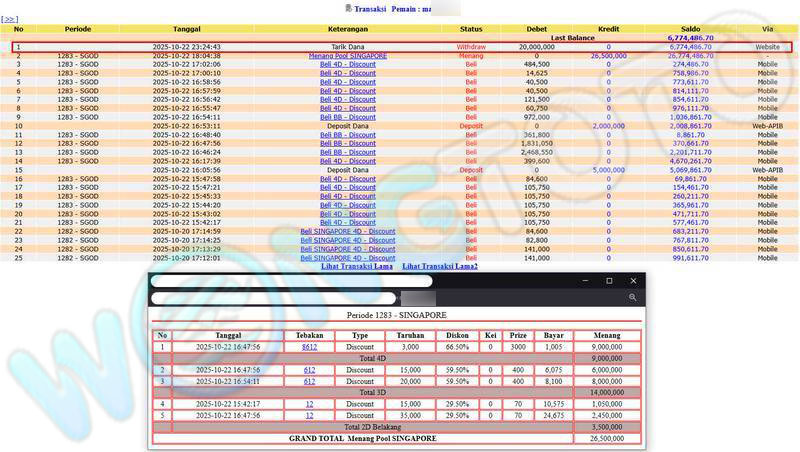Open Beli SINGAPORE 4D - Discount row 22
The height and width of the screenshot is (452, 800).
tap(348, 231)
